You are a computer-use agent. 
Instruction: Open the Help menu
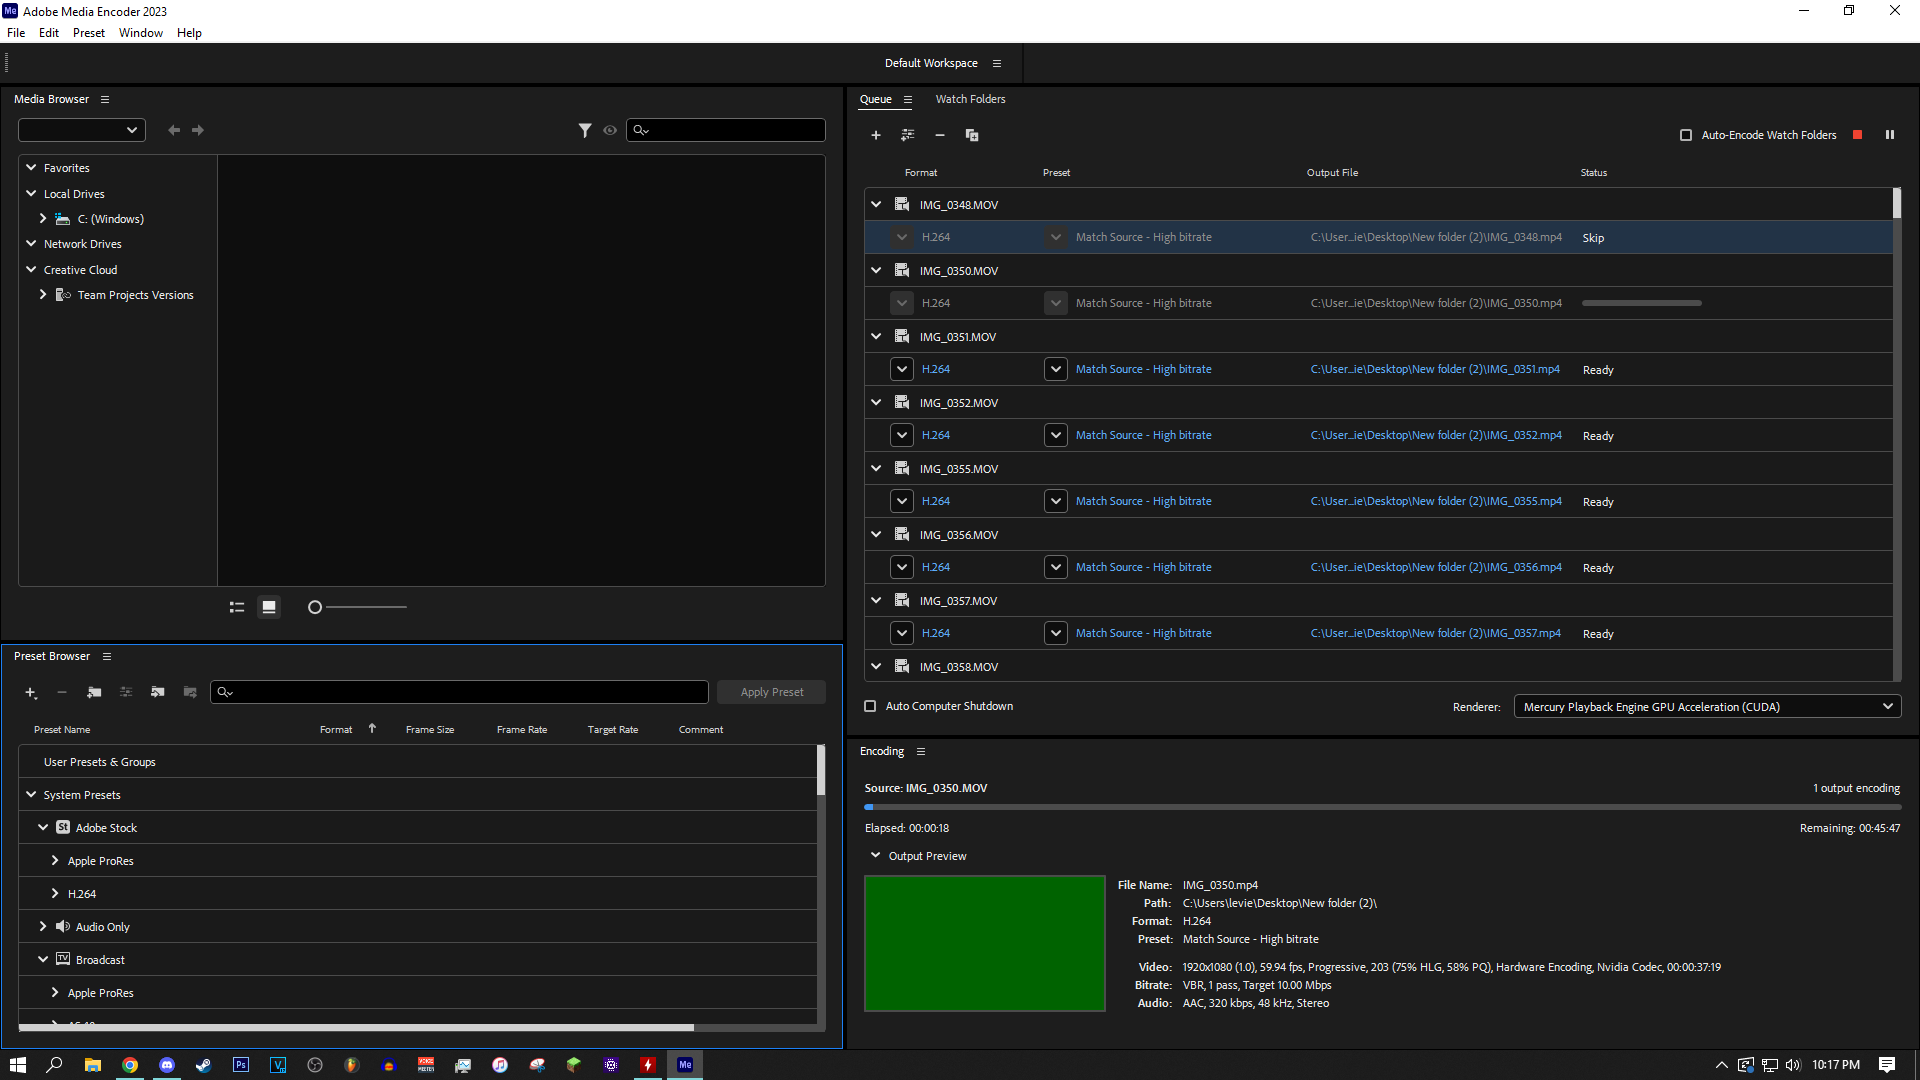pyautogui.click(x=189, y=33)
